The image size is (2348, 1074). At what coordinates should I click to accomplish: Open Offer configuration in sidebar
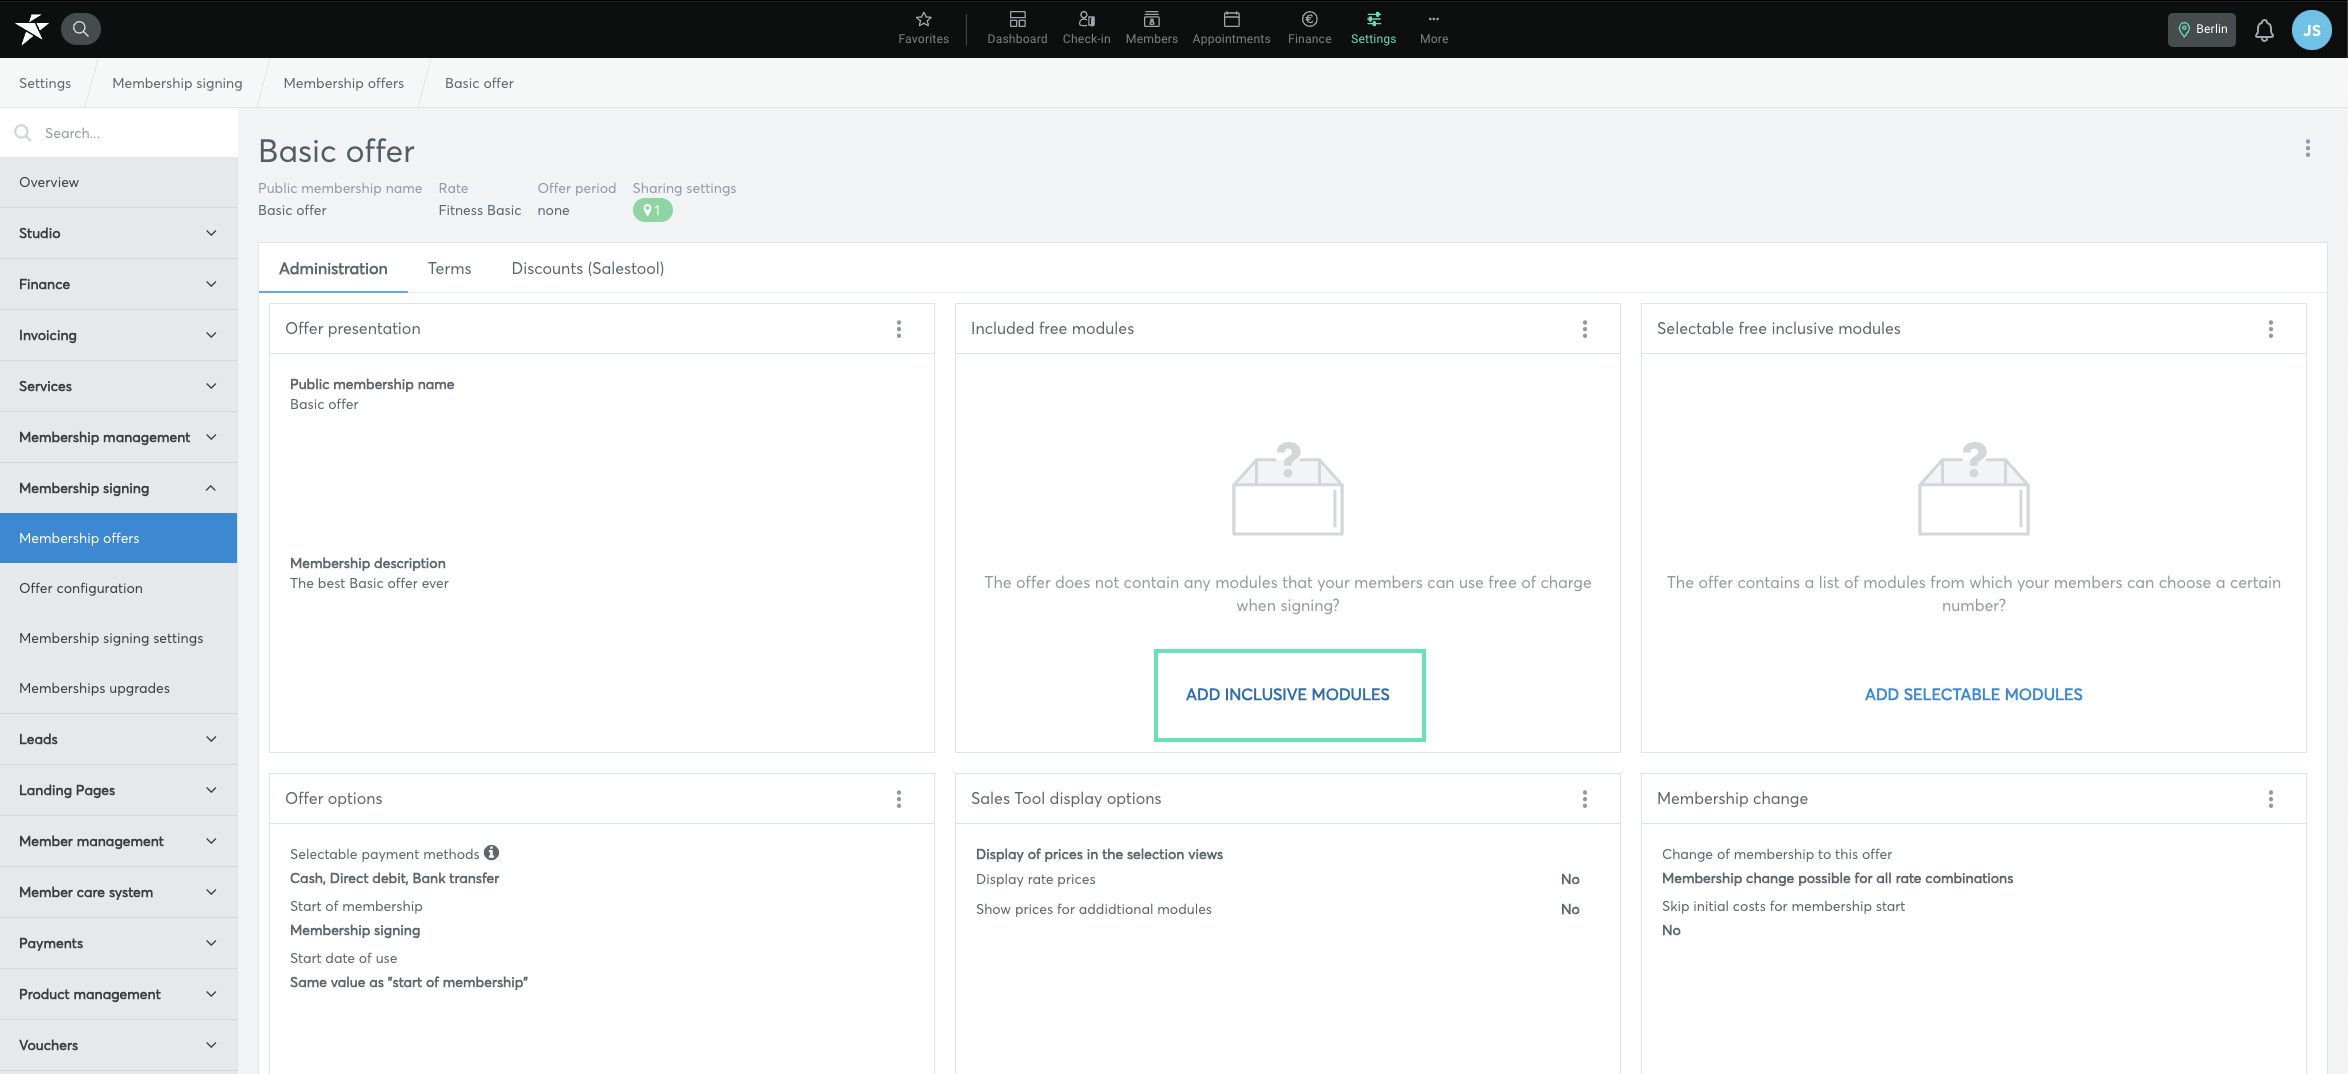[x=119, y=588]
